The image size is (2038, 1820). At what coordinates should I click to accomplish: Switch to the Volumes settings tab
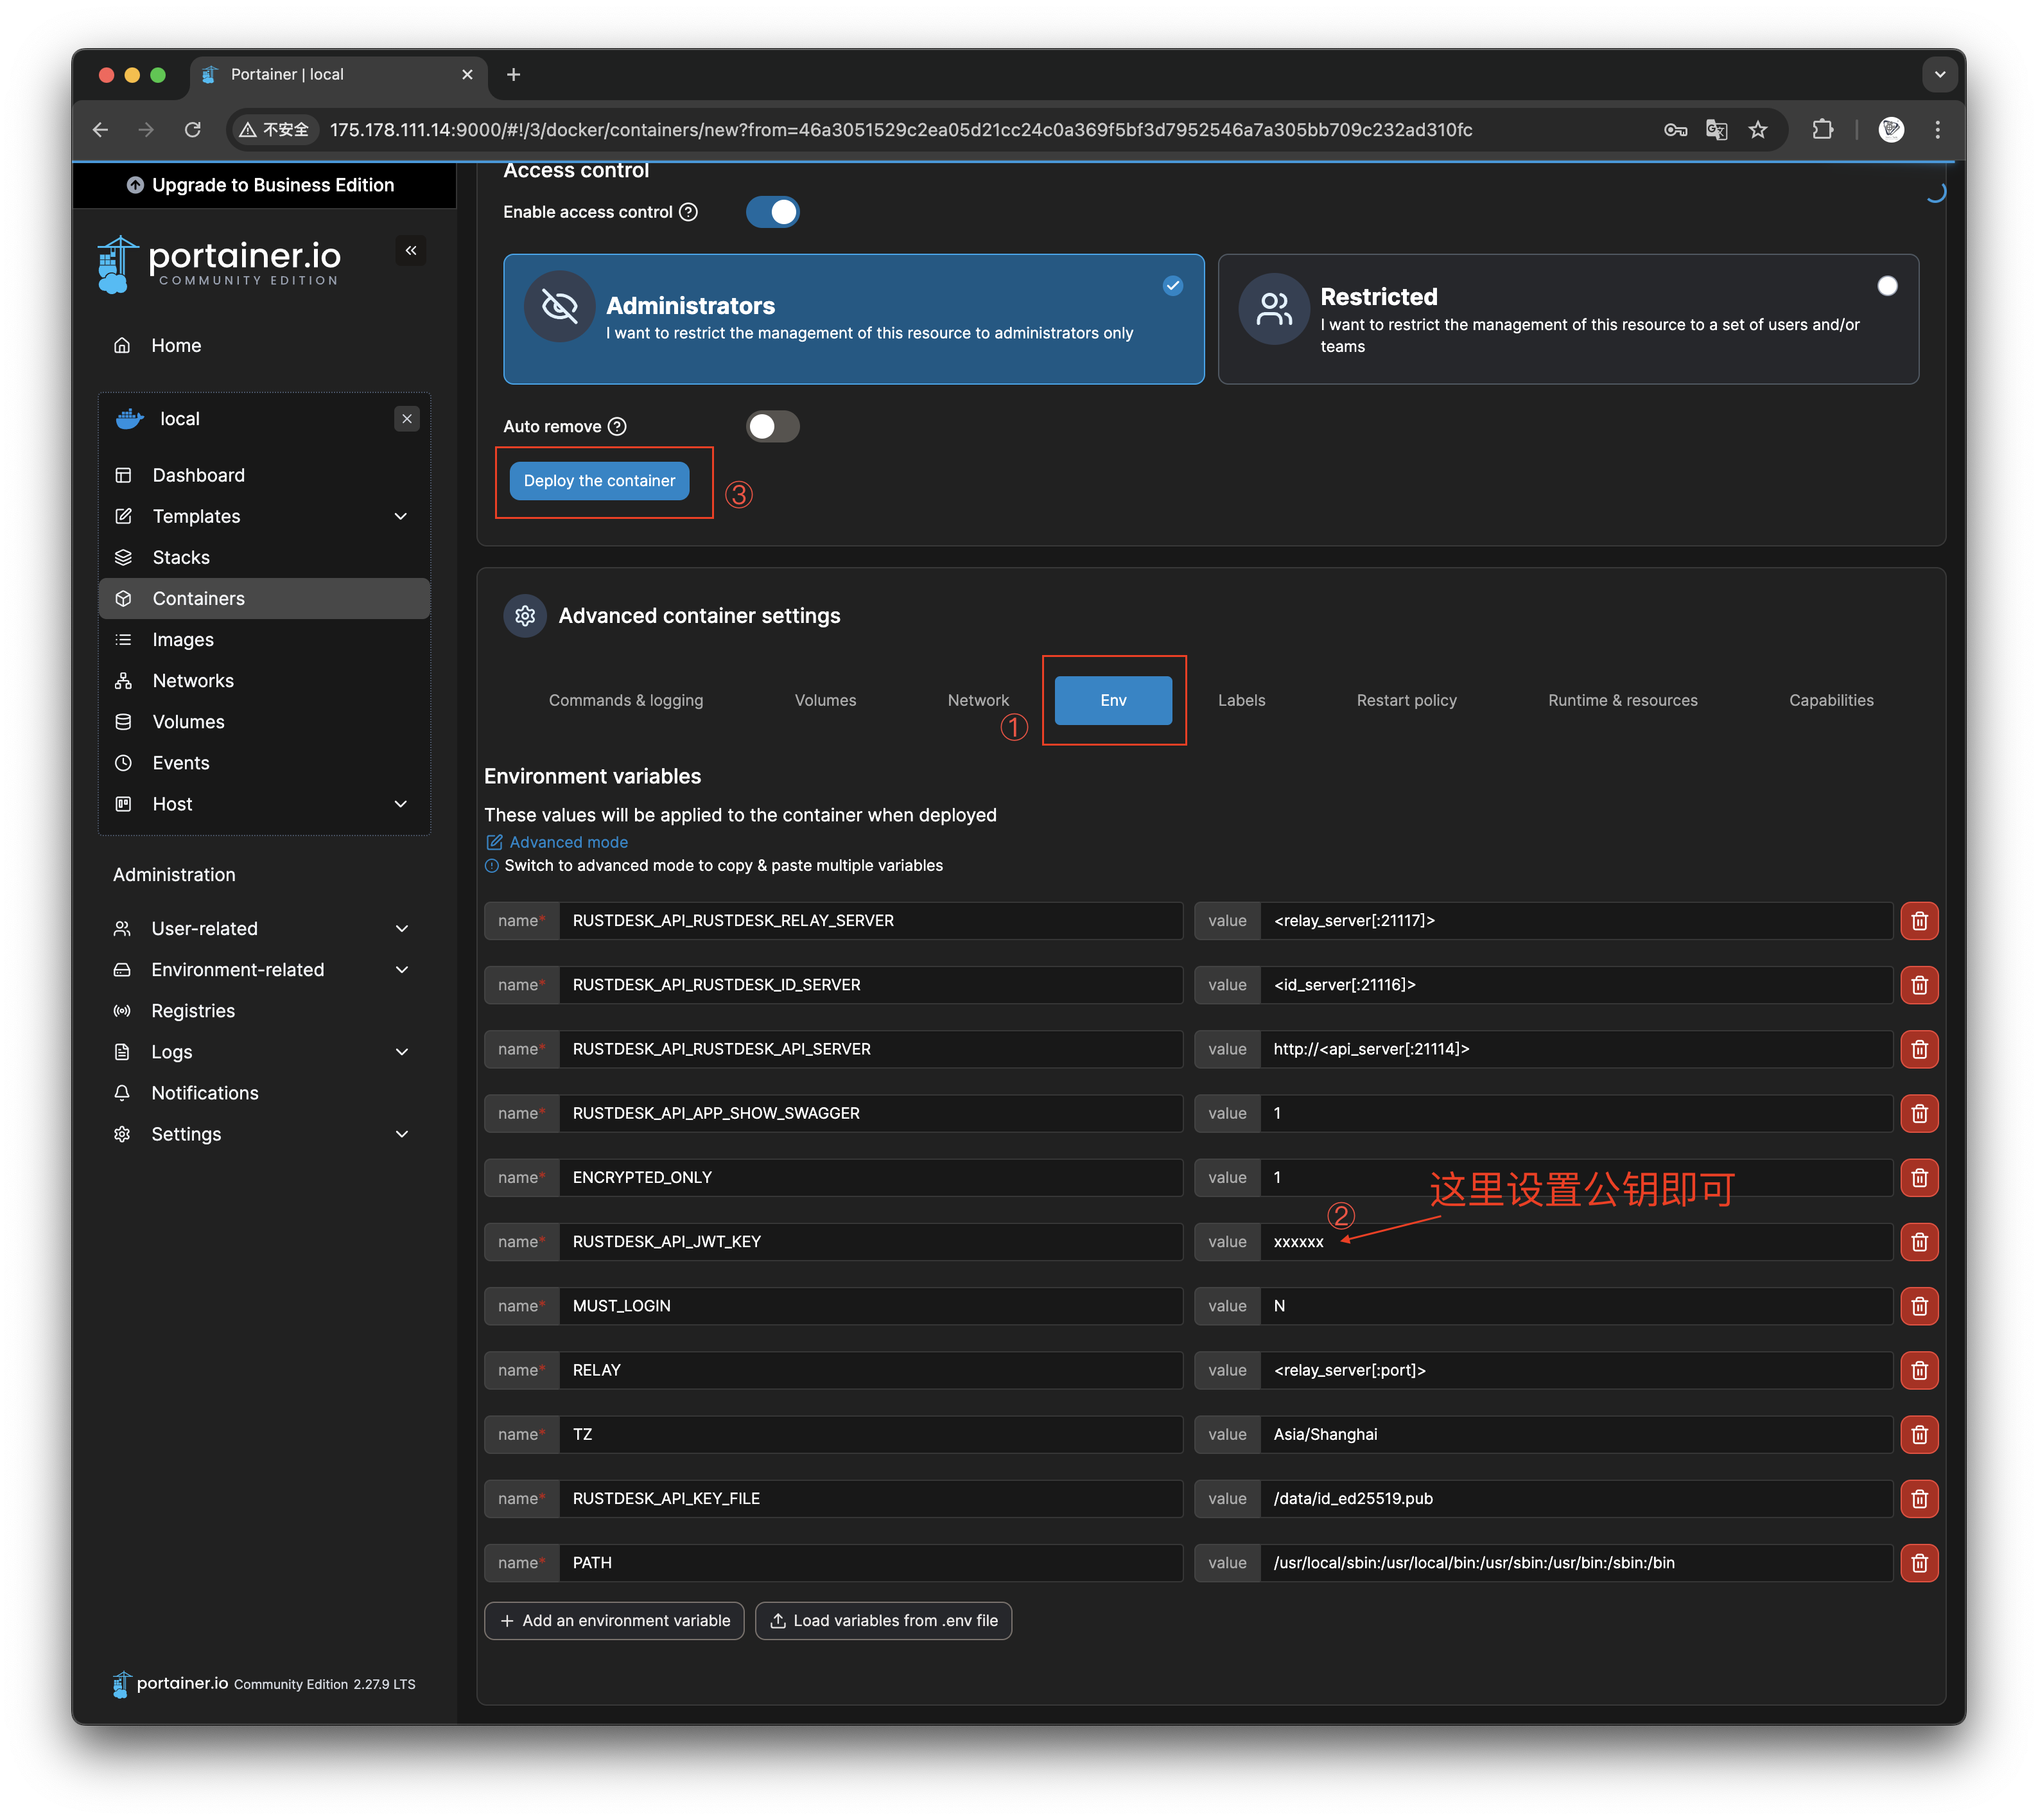825,700
